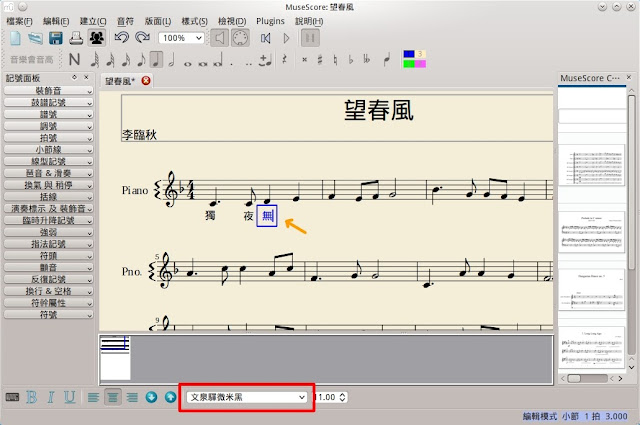Screen dimensions: 640x425
Task: Open the 音符 menu
Action: [x=125, y=21]
